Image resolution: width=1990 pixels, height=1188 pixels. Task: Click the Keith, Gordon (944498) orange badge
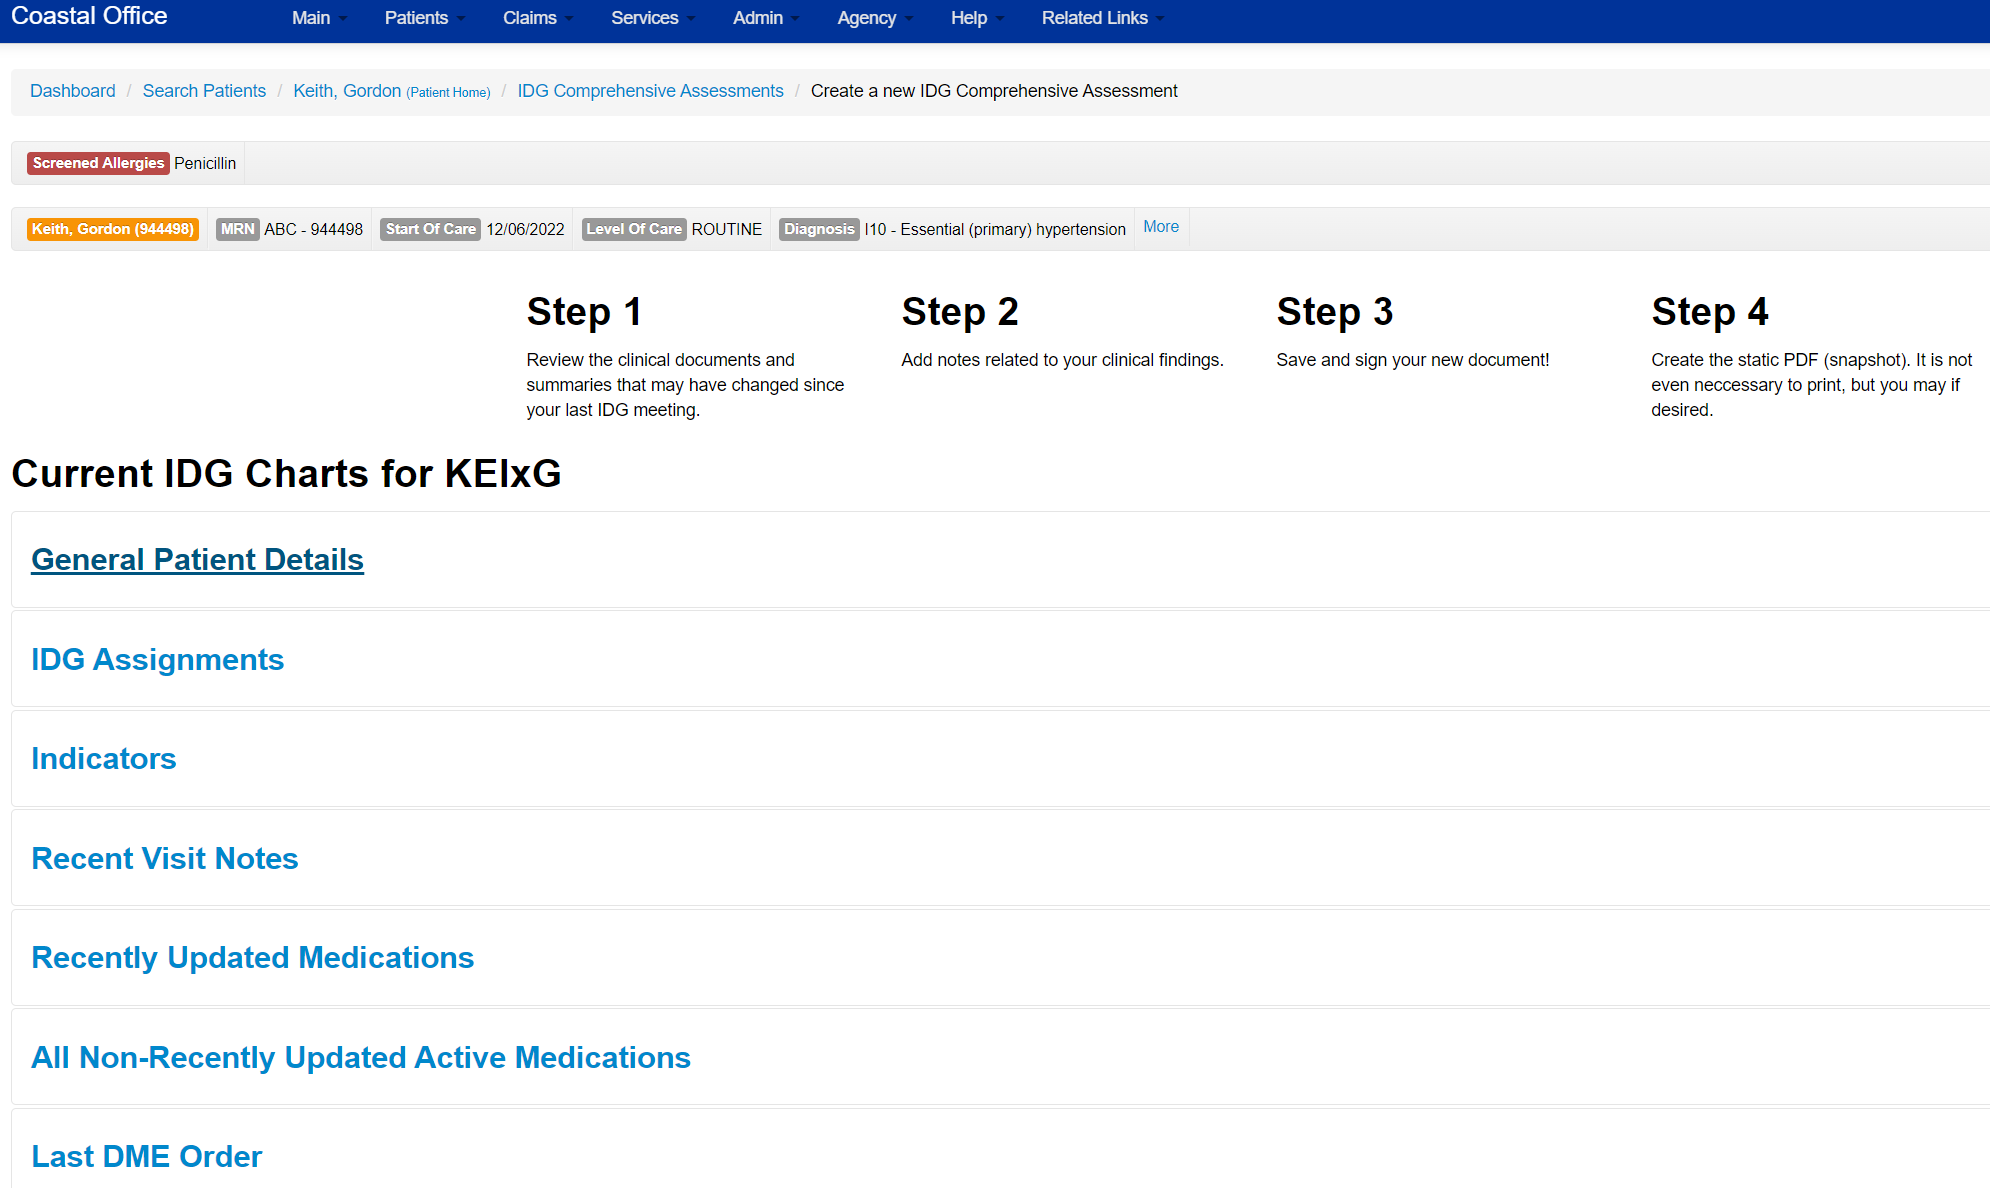[113, 229]
